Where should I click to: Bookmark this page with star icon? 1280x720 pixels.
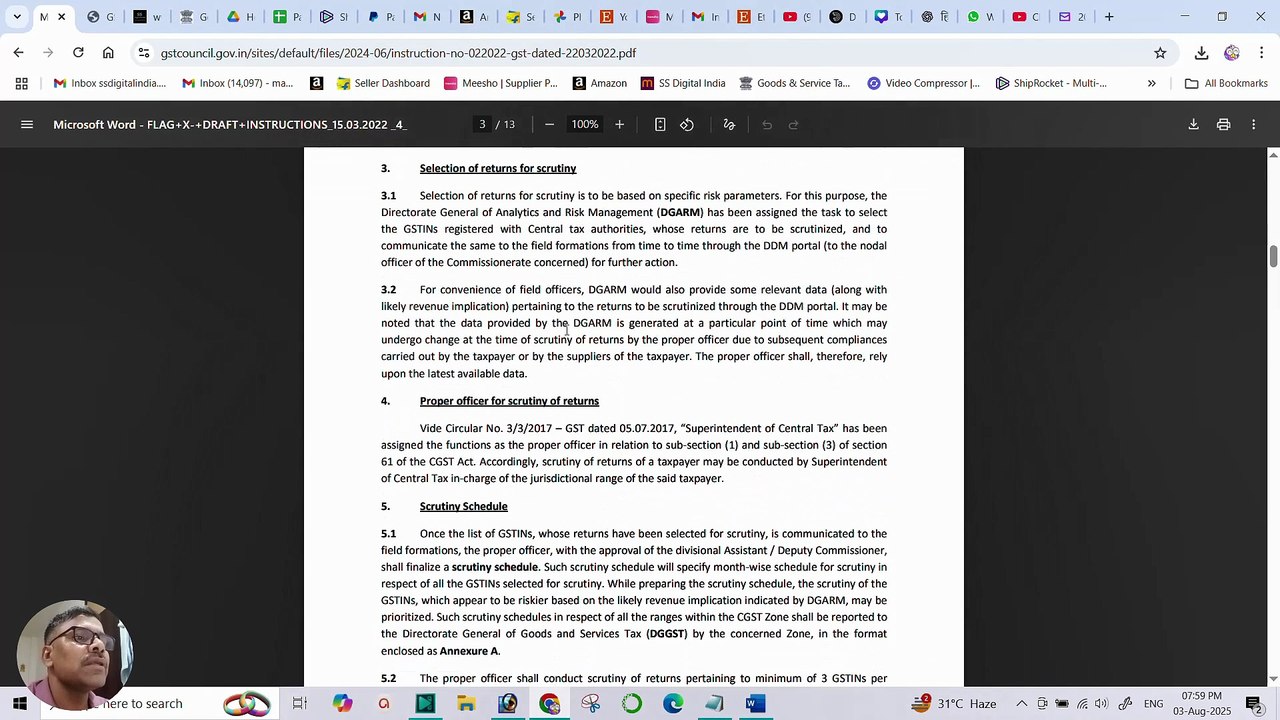(x=1160, y=53)
